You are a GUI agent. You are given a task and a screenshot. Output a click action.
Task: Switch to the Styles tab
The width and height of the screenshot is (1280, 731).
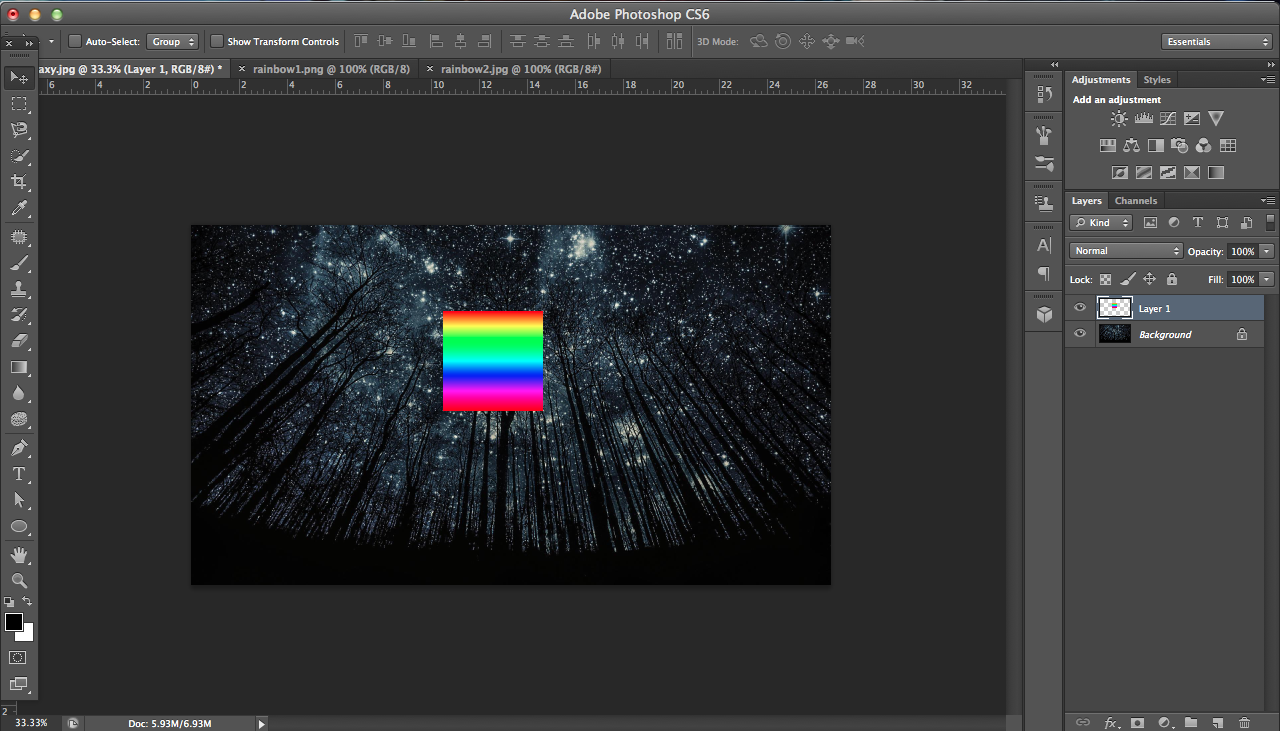(1157, 80)
